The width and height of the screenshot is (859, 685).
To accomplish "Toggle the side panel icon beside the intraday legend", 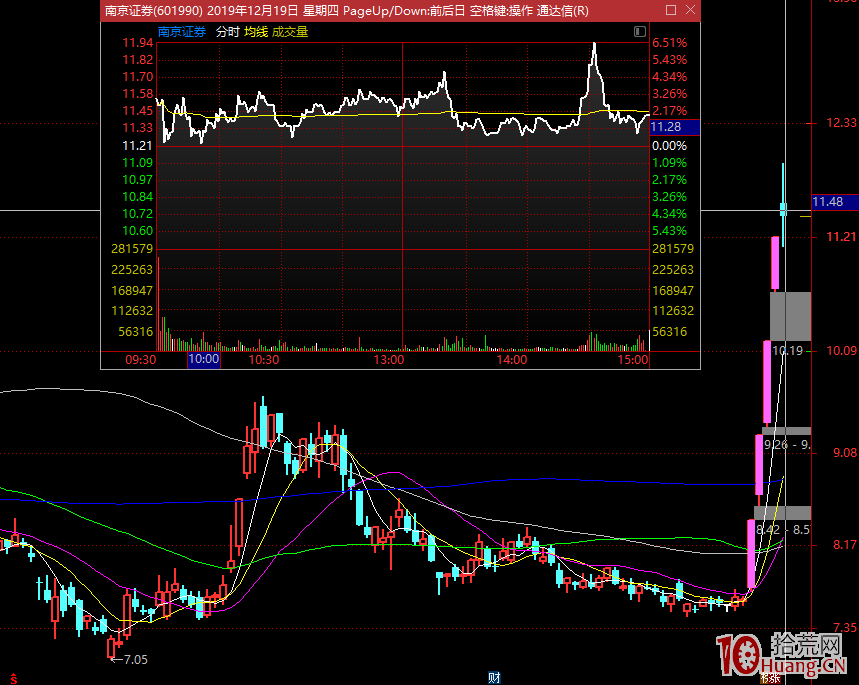I will (640, 31).
